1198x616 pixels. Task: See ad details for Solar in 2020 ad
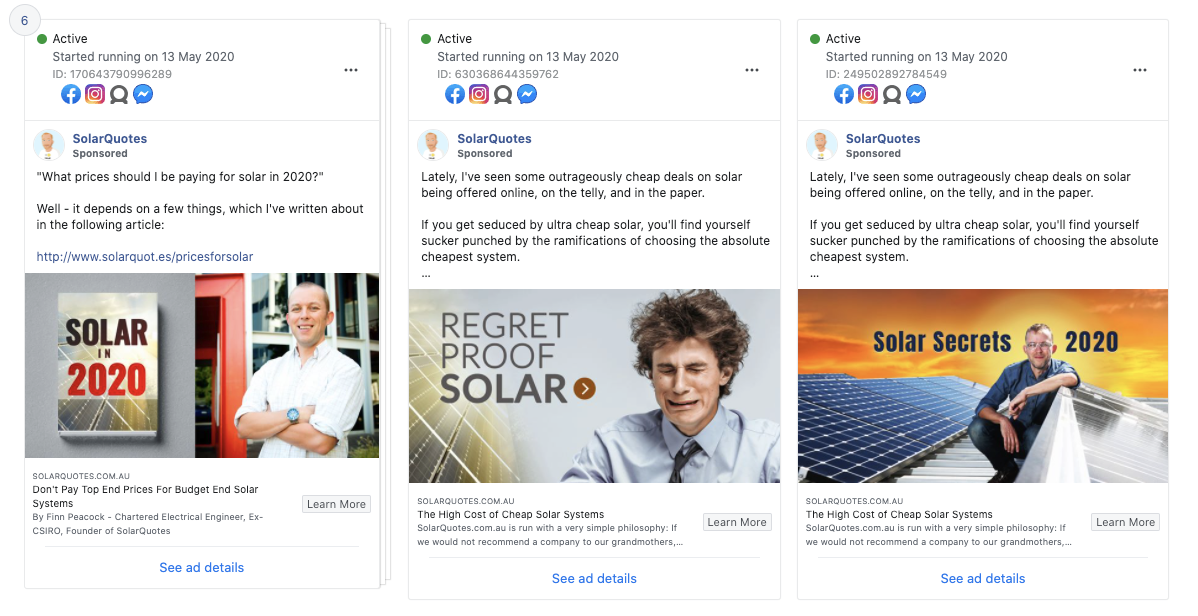click(202, 568)
